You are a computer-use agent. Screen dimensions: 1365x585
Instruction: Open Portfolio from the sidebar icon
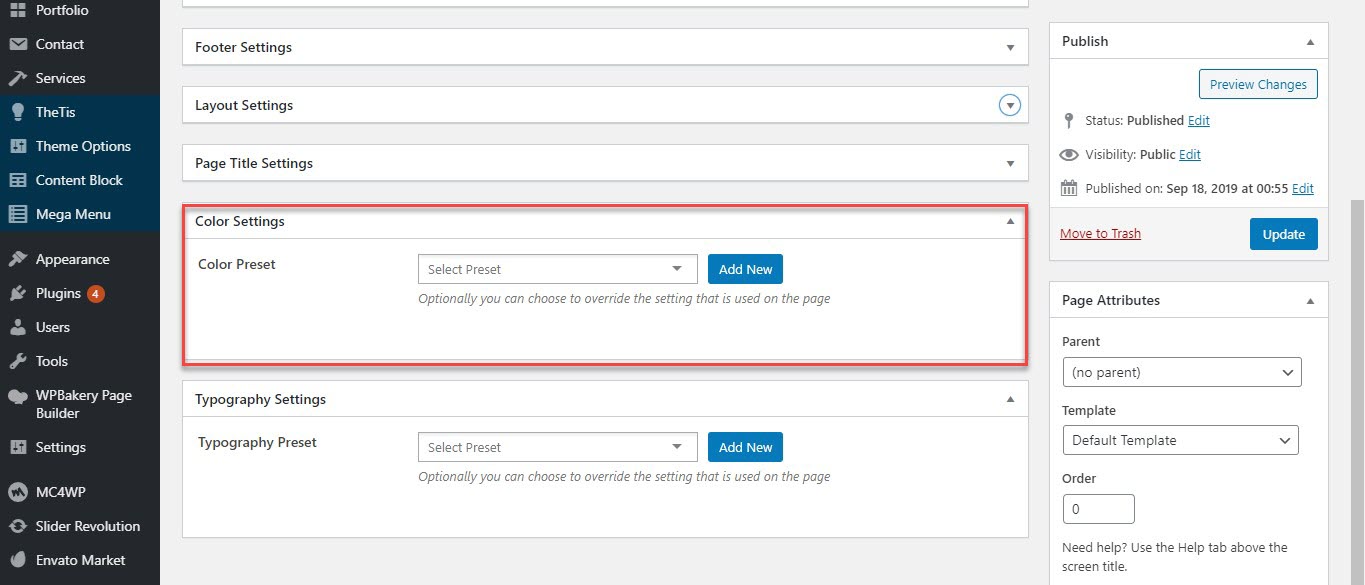(17, 10)
